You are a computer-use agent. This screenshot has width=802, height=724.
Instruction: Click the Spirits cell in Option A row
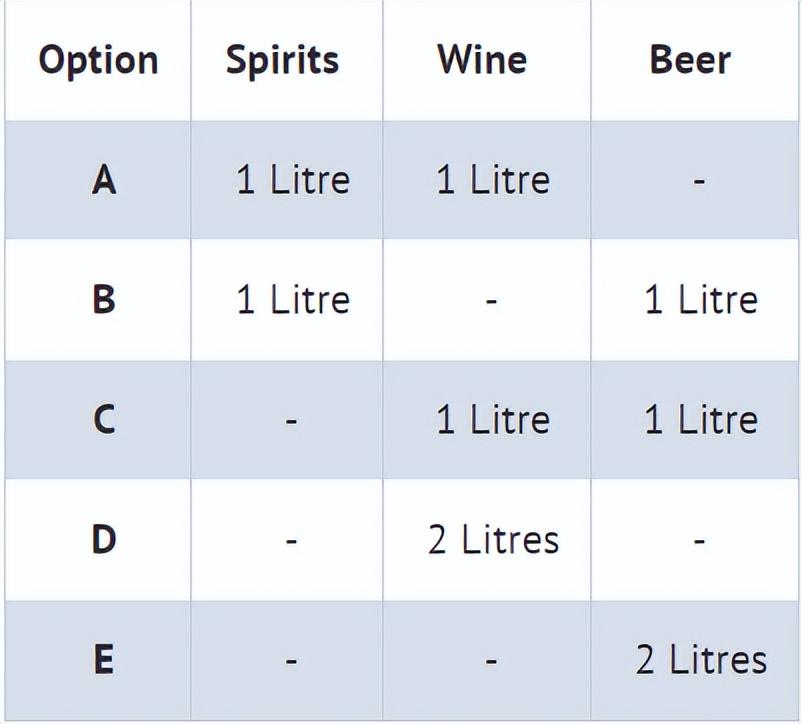pos(293,180)
